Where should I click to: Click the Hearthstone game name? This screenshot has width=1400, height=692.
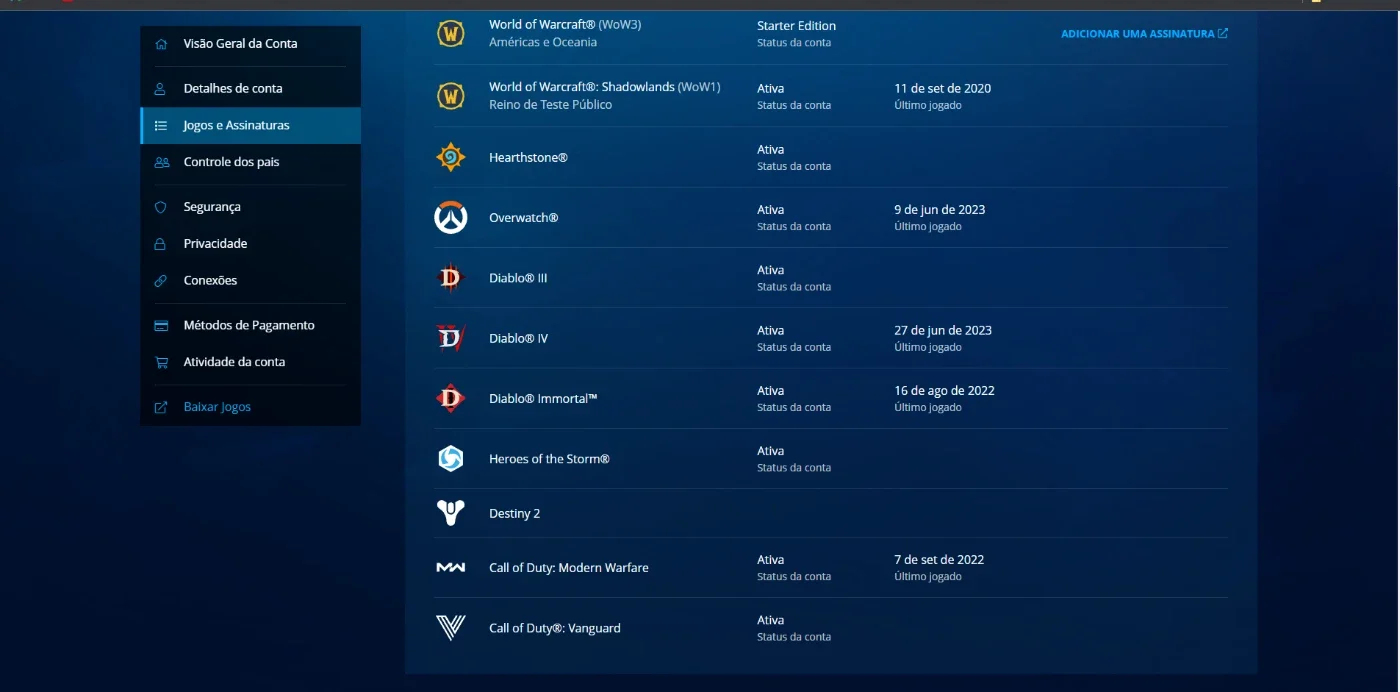(528, 158)
